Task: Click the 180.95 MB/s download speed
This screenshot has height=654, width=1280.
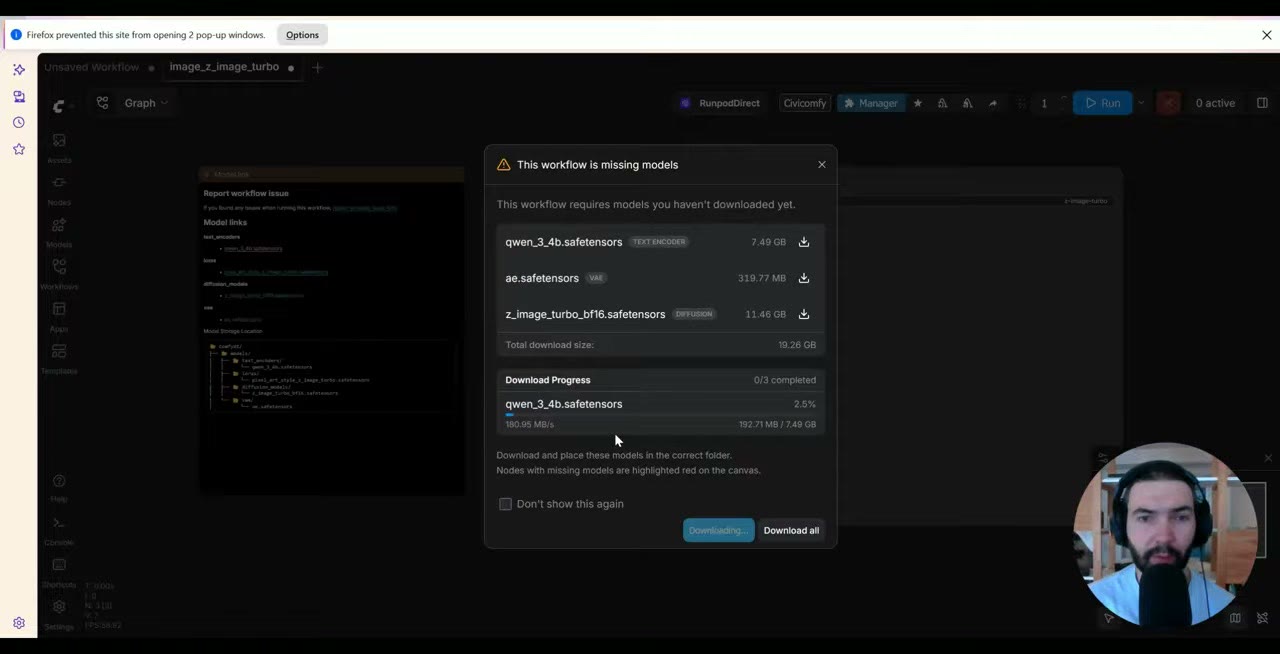Action: [529, 424]
